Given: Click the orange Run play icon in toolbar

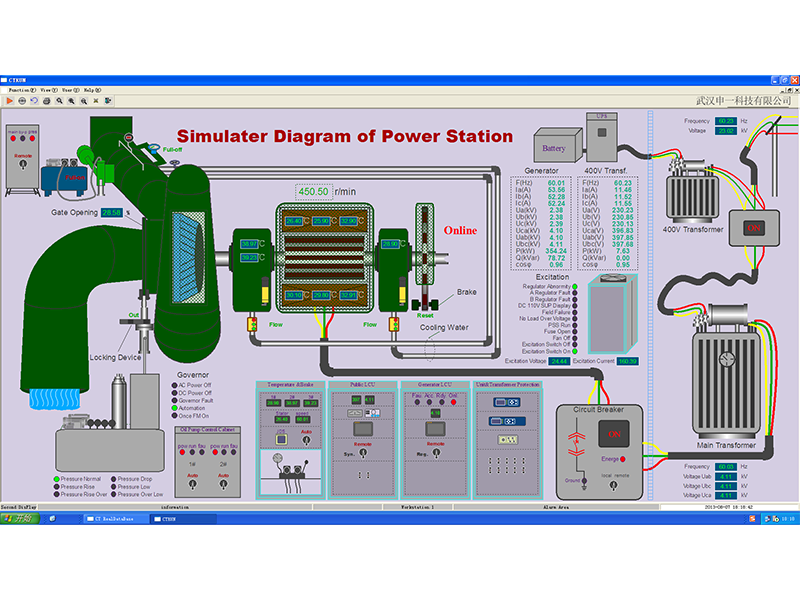Looking at the screenshot, I should 10,100.
